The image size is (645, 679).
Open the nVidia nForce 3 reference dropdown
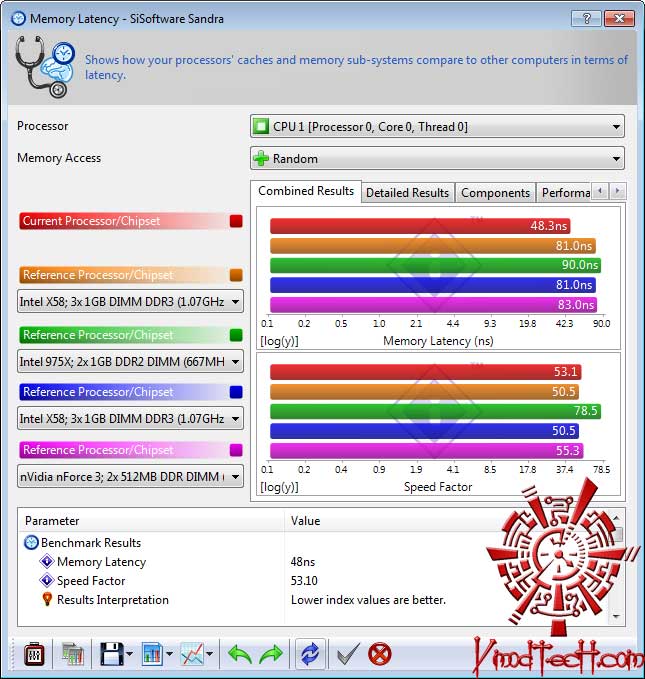tap(130, 477)
